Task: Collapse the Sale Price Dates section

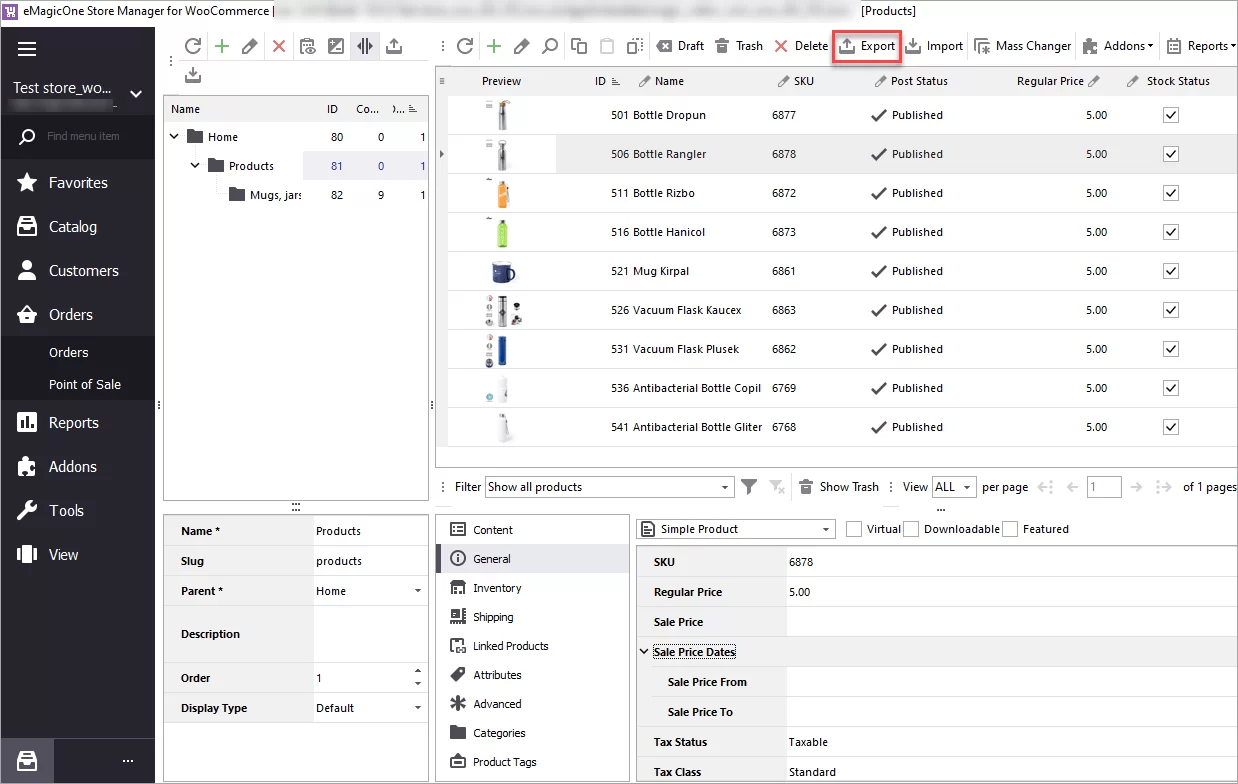Action: [644, 651]
